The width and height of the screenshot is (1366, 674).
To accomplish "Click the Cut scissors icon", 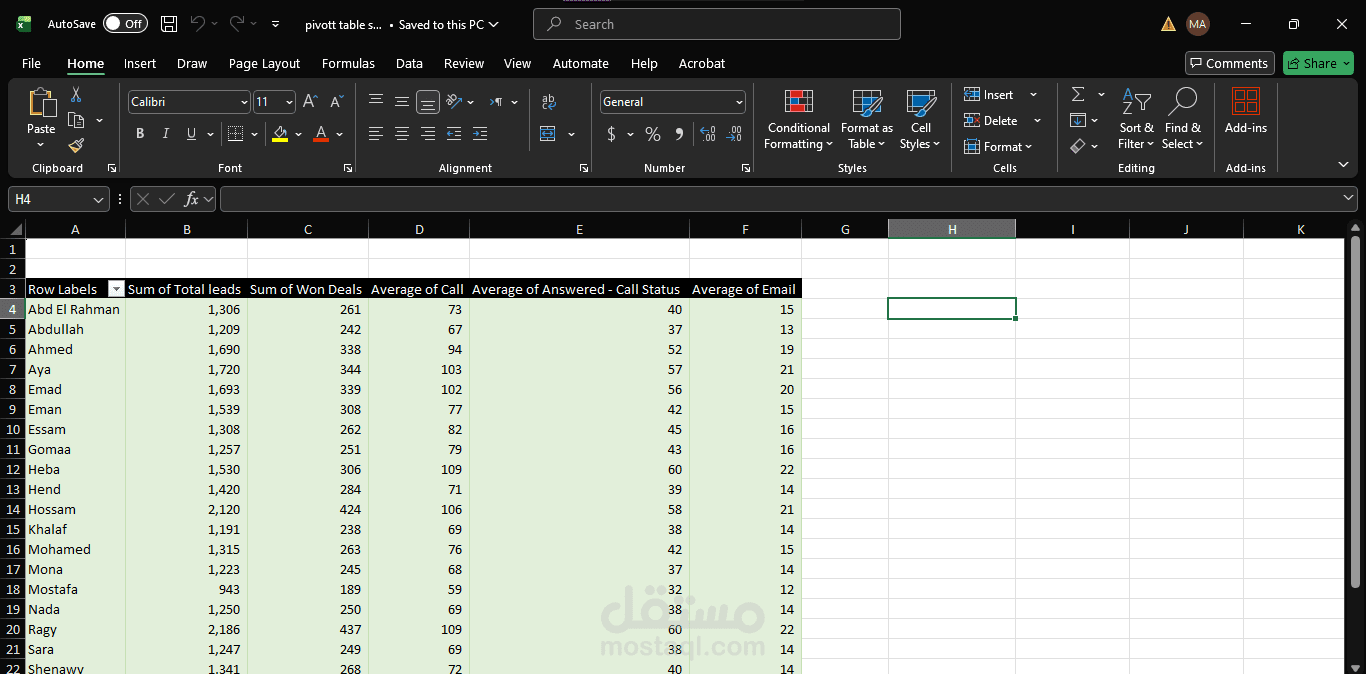I will pos(76,95).
